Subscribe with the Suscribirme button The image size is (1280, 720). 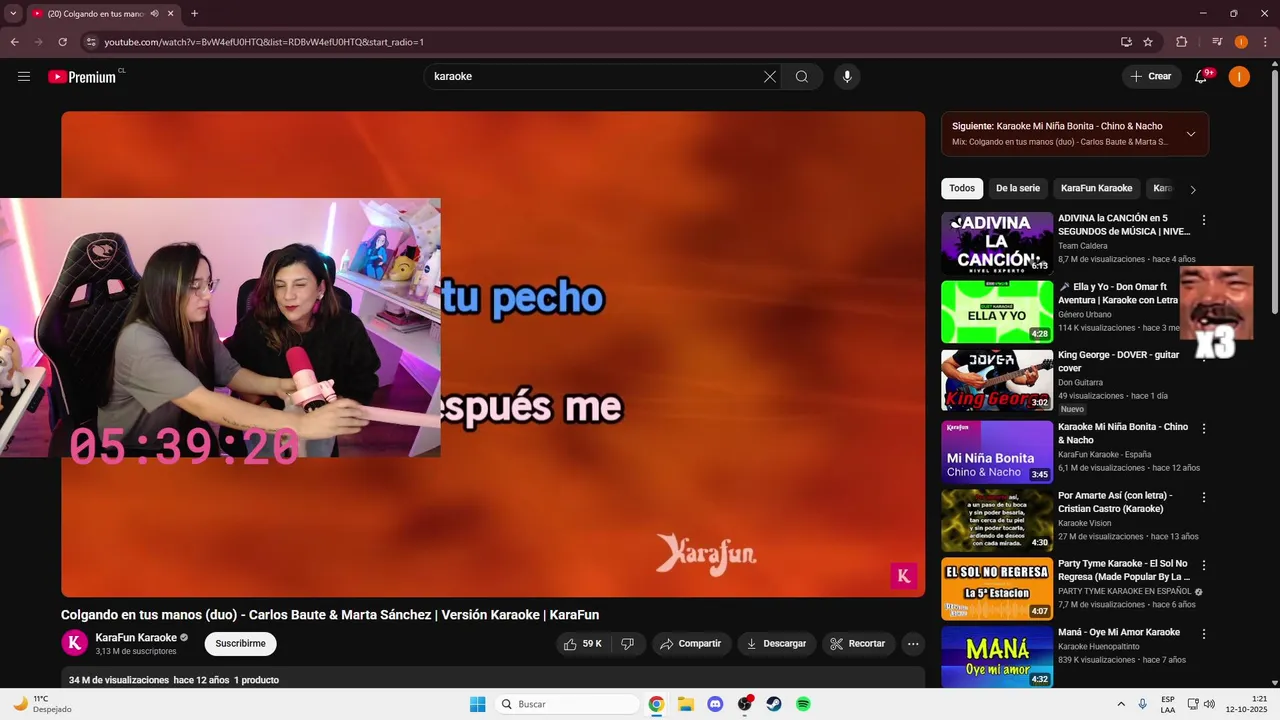(x=241, y=643)
